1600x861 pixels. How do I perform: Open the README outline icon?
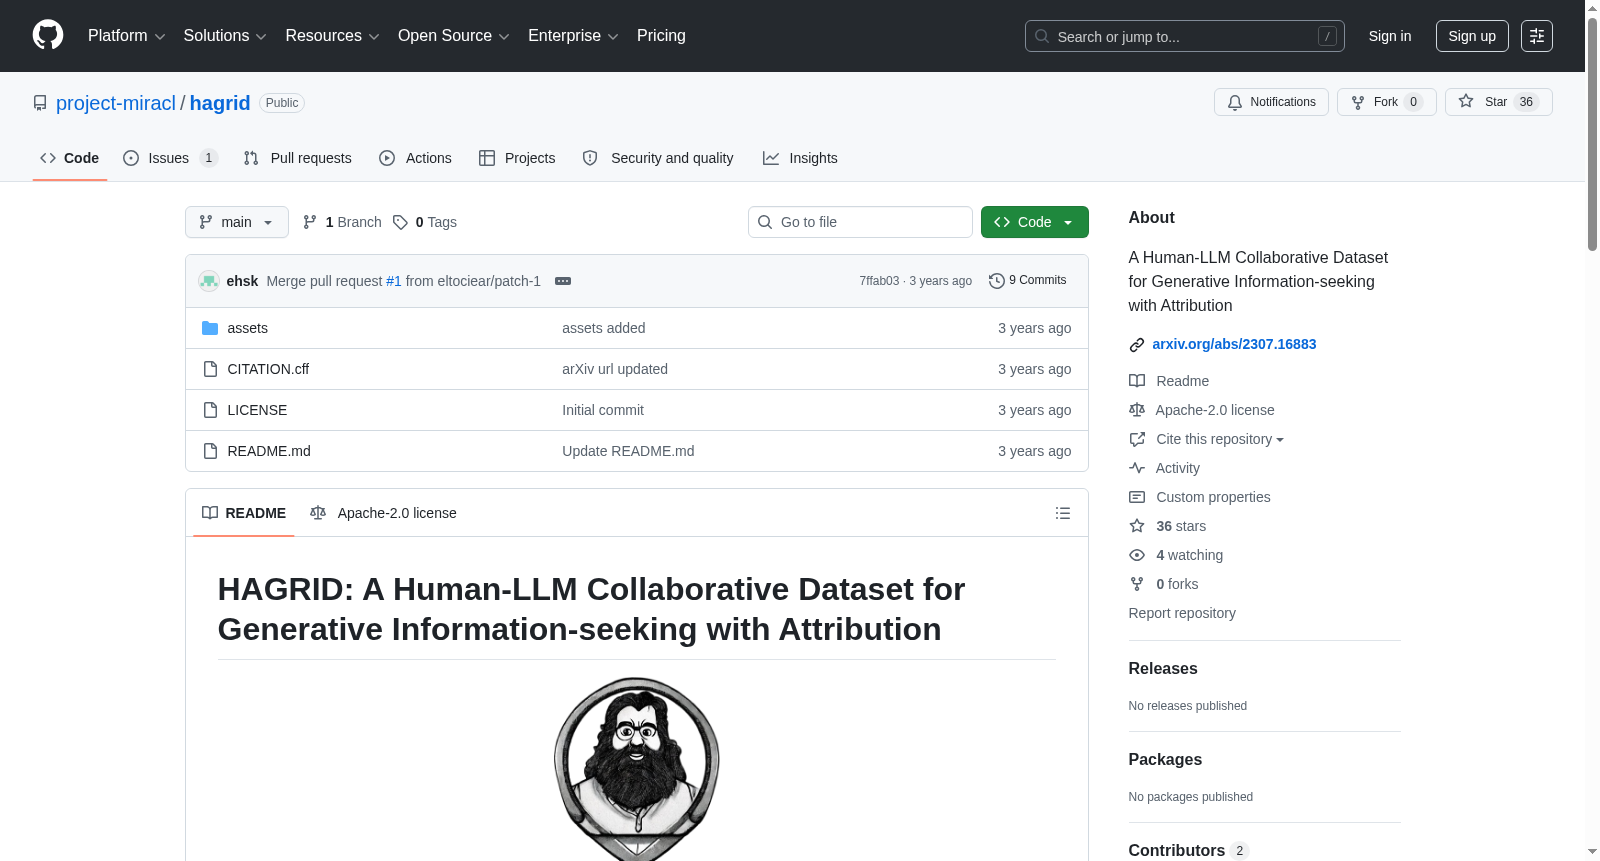[1063, 513]
